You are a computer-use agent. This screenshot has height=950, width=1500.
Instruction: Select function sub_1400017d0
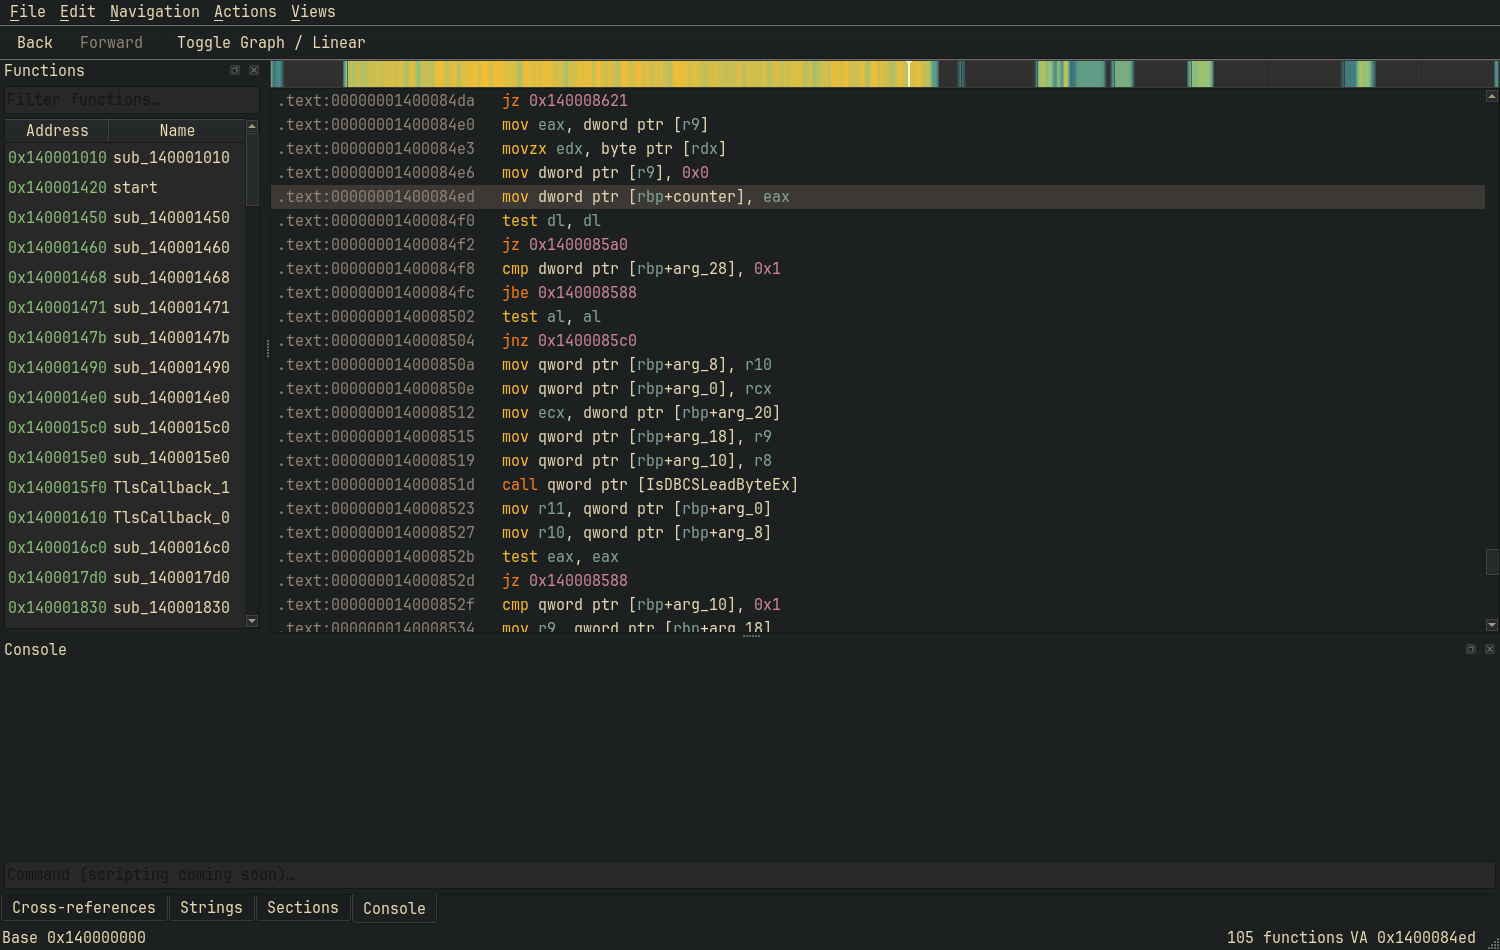coord(125,578)
